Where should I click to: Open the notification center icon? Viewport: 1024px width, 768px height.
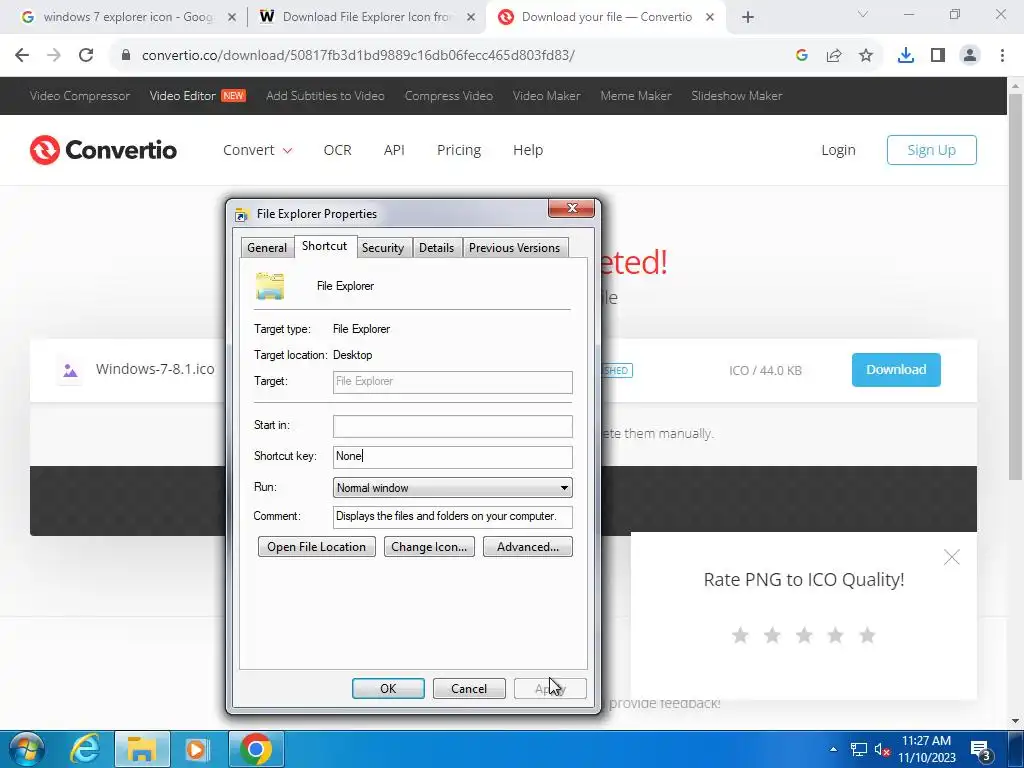click(x=980, y=750)
